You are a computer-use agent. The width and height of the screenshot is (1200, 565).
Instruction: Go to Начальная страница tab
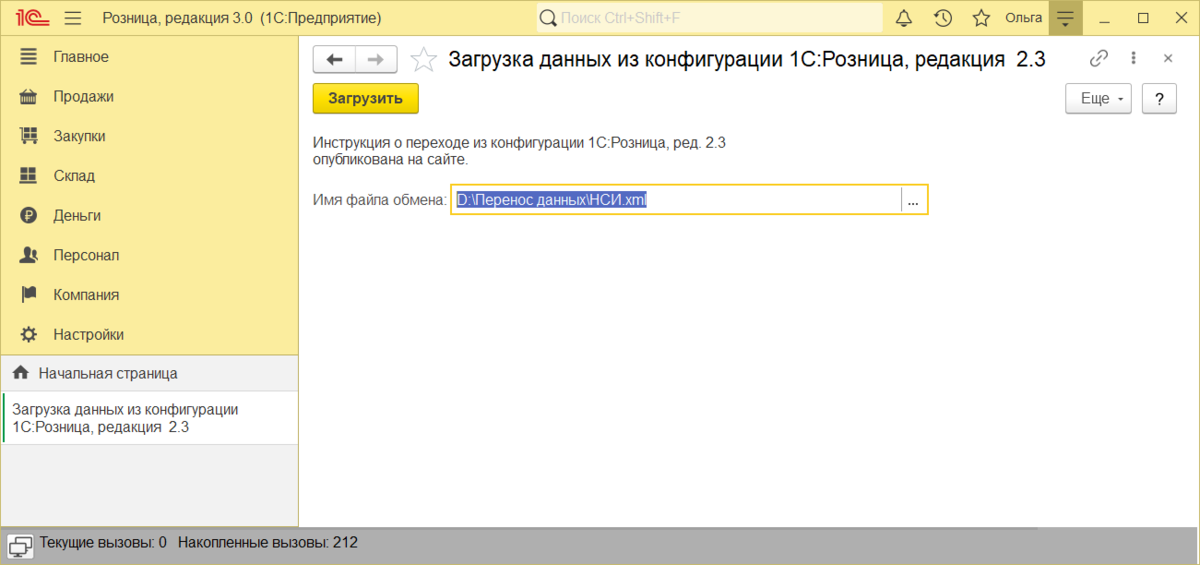(x=149, y=373)
